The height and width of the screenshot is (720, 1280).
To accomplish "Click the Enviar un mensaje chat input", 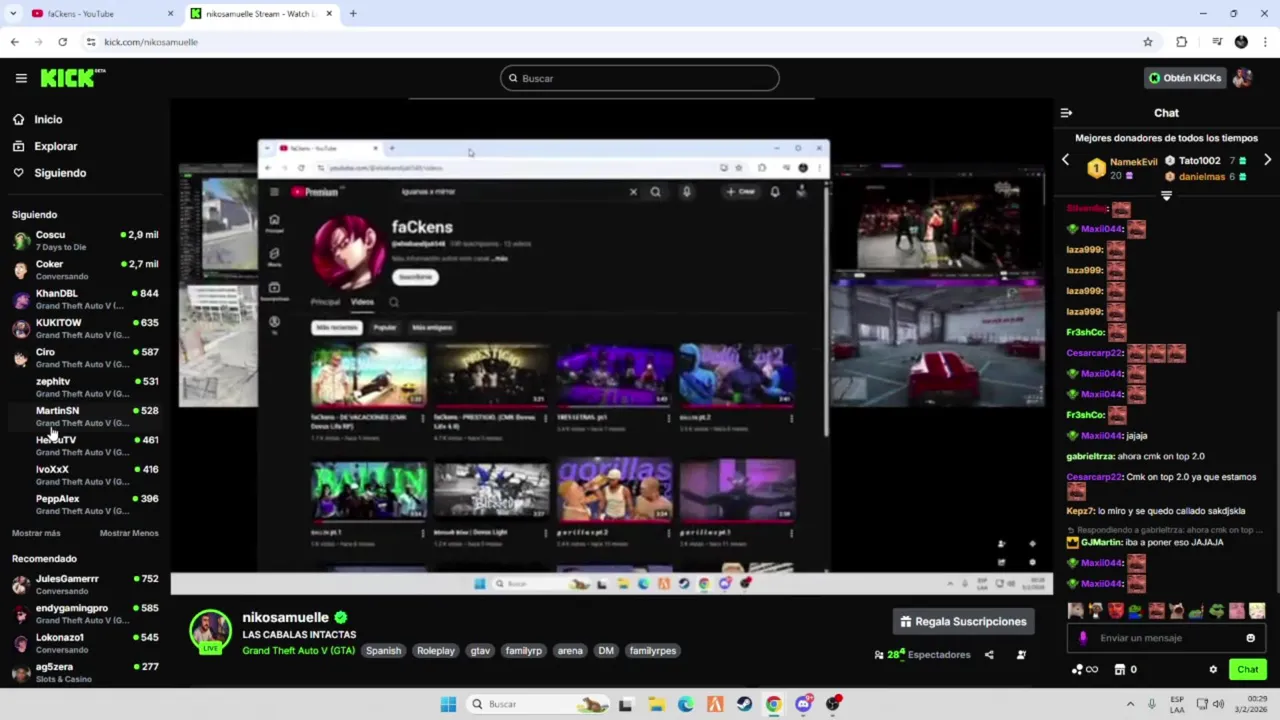I will point(1165,638).
